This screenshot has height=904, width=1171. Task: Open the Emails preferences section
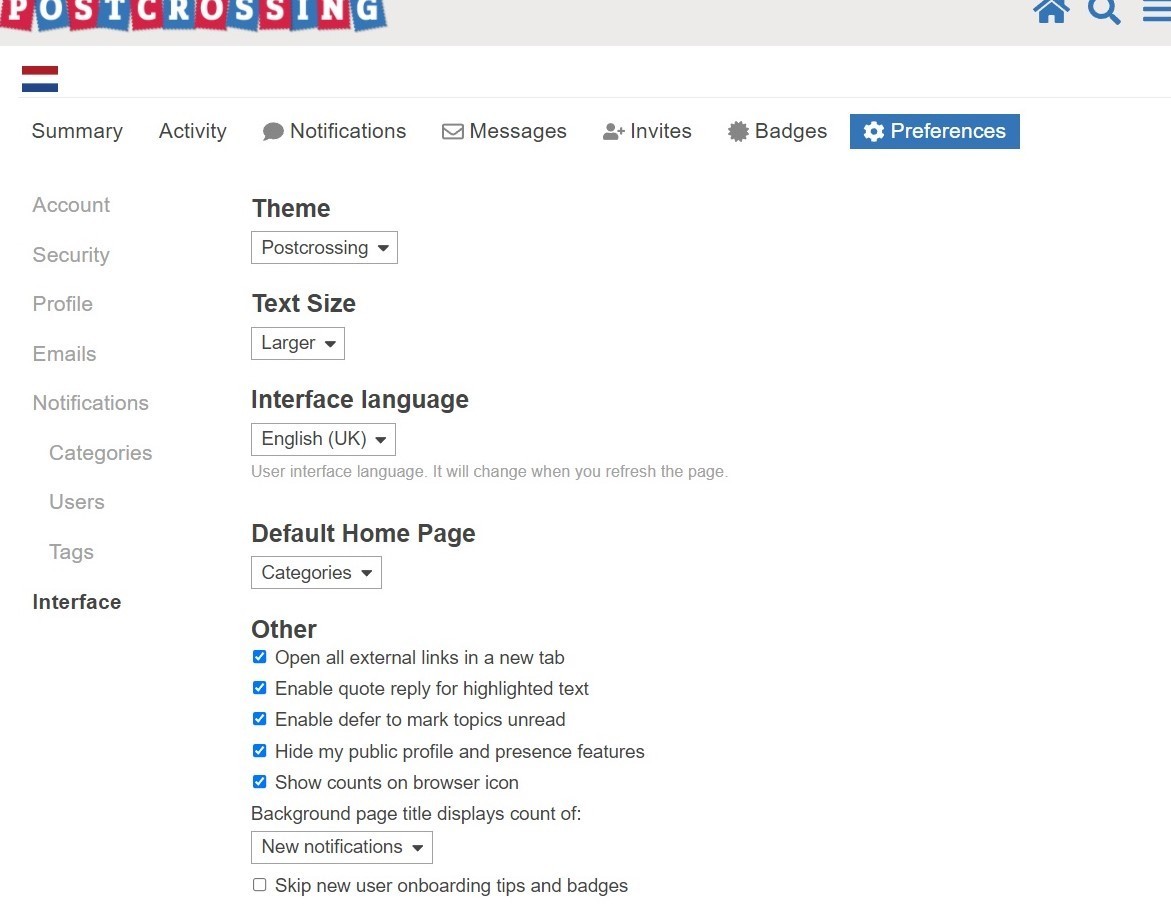point(64,354)
